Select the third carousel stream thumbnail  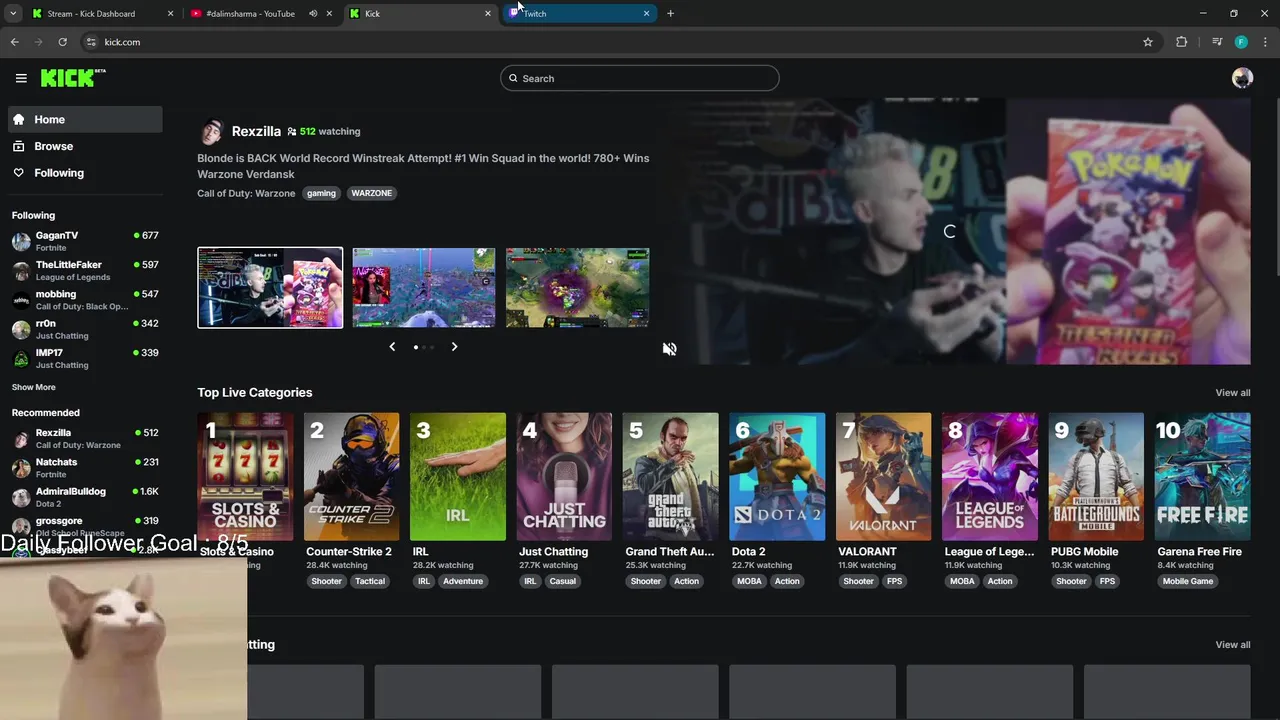[x=578, y=288]
